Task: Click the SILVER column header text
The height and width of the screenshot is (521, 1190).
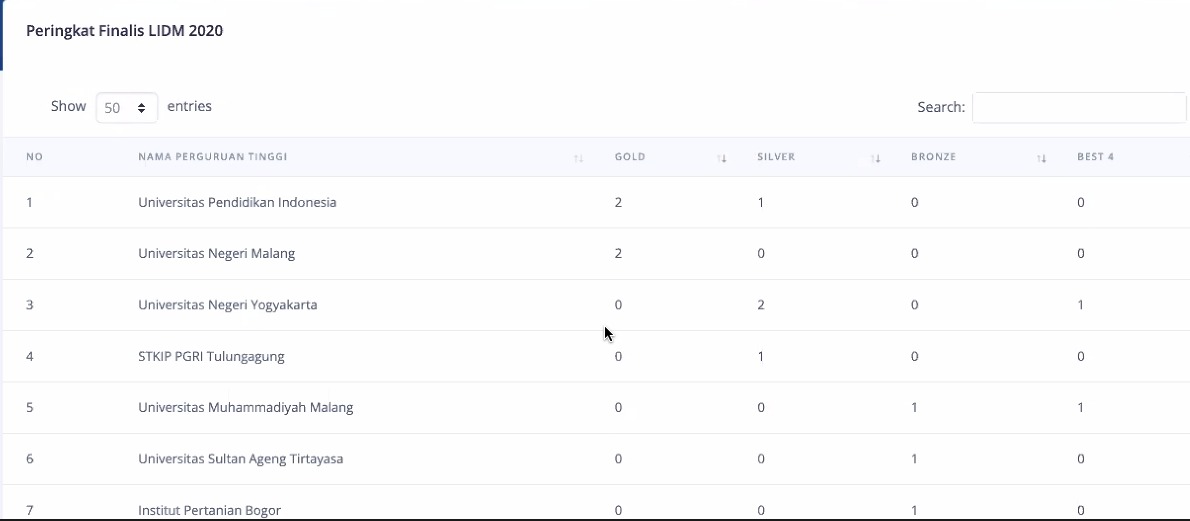Action: click(x=776, y=157)
